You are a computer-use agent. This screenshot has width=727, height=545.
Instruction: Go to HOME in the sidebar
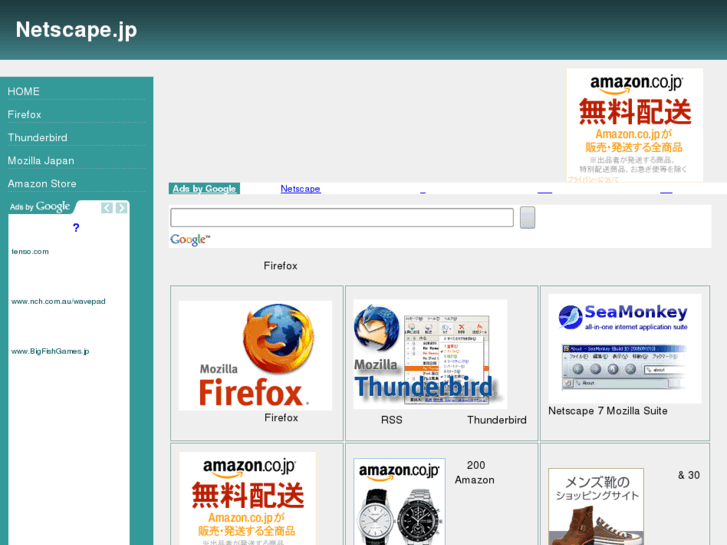tap(24, 91)
